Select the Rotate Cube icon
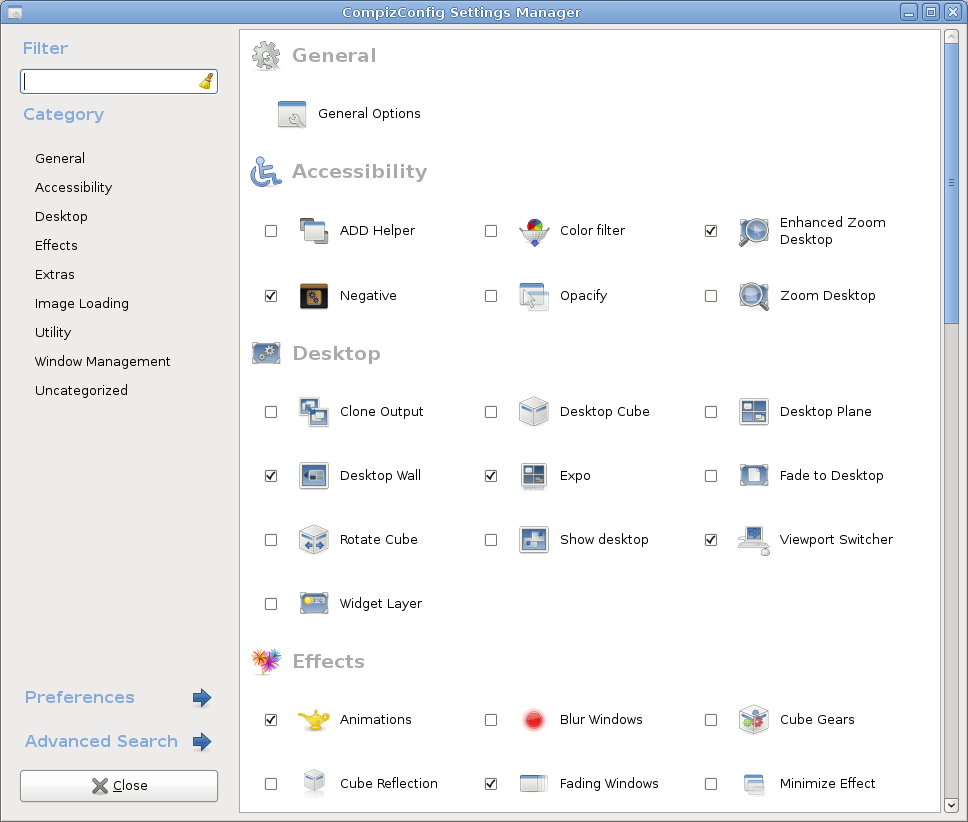The width and height of the screenshot is (968, 822). pos(313,539)
